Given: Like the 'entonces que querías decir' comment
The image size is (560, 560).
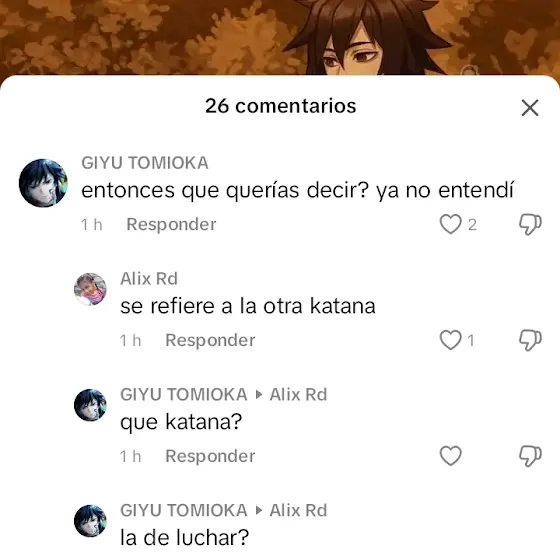Looking at the screenshot, I should (450, 224).
